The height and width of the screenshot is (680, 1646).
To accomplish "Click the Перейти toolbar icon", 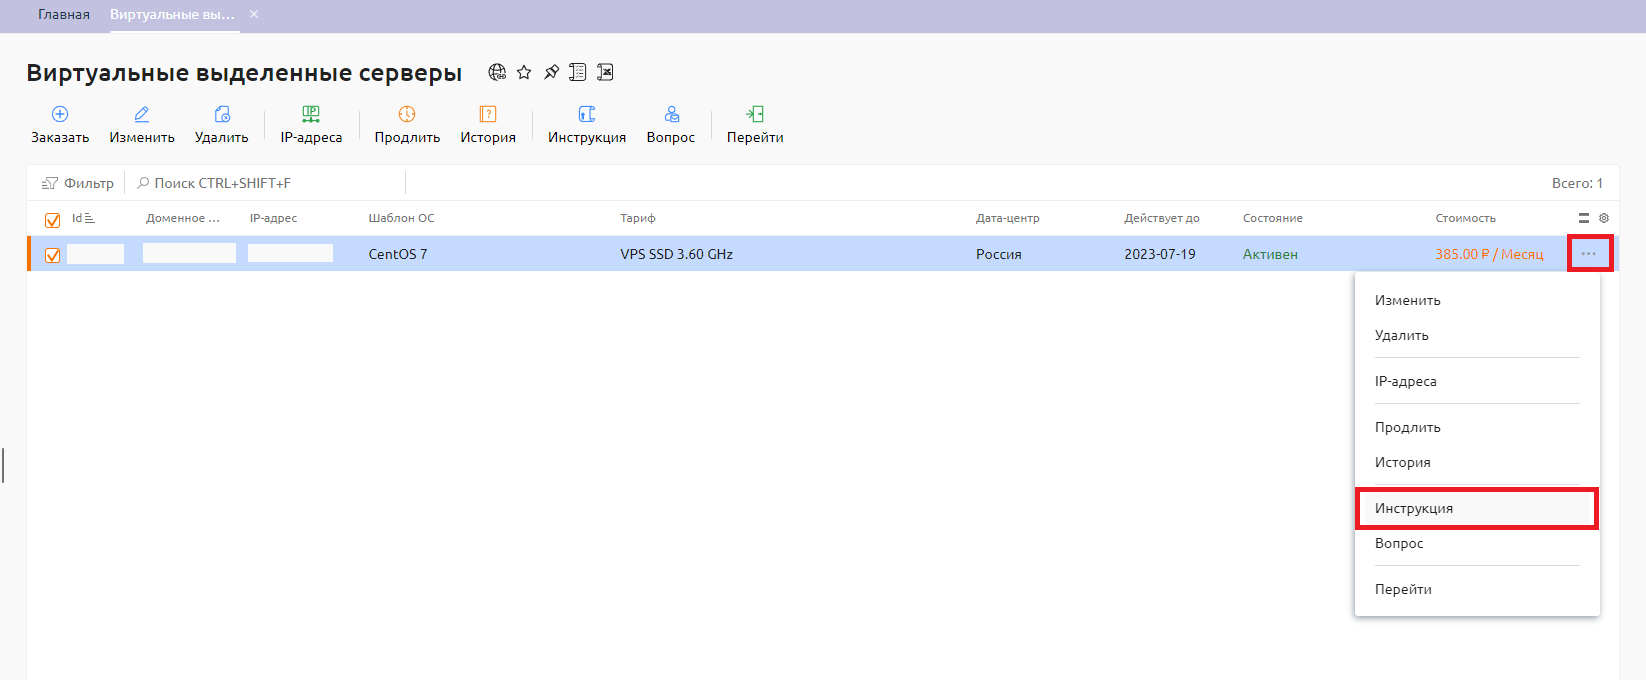I will point(755,115).
